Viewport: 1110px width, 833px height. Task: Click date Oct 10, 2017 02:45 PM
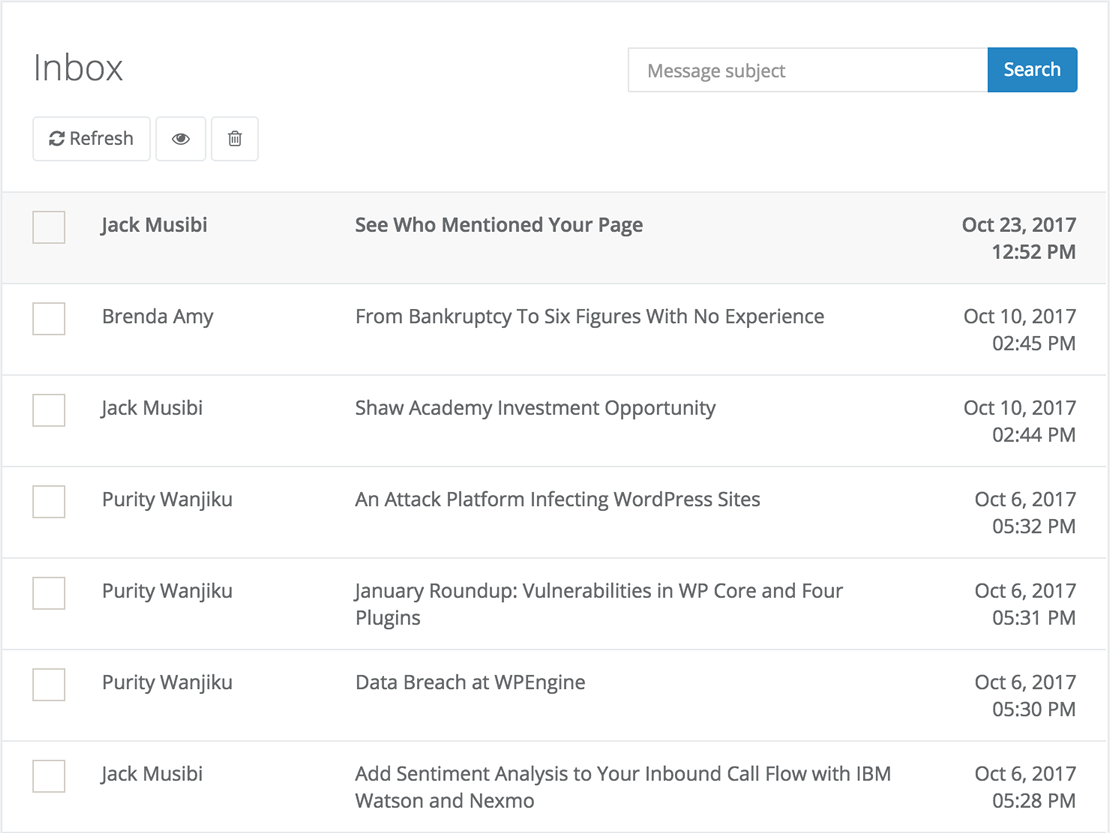tap(1019, 330)
